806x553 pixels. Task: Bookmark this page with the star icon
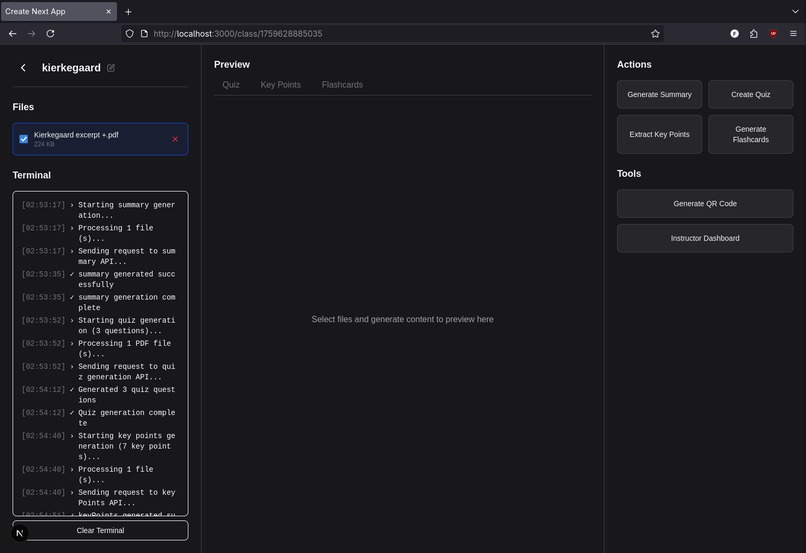[655, 33]
